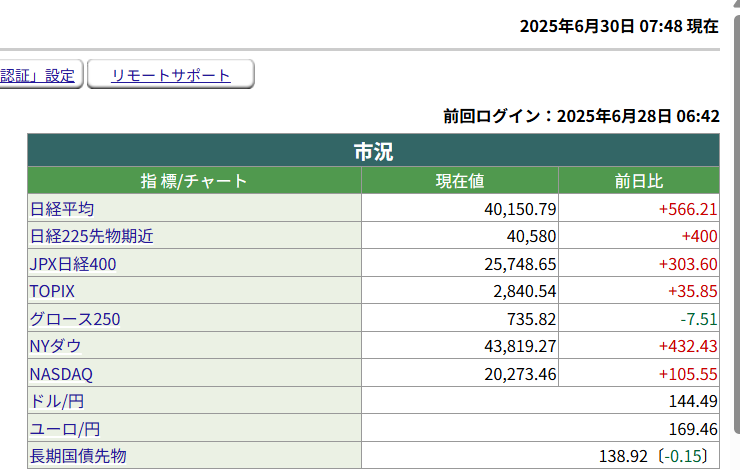Open the グロース250 link

(x=76, y=319)
